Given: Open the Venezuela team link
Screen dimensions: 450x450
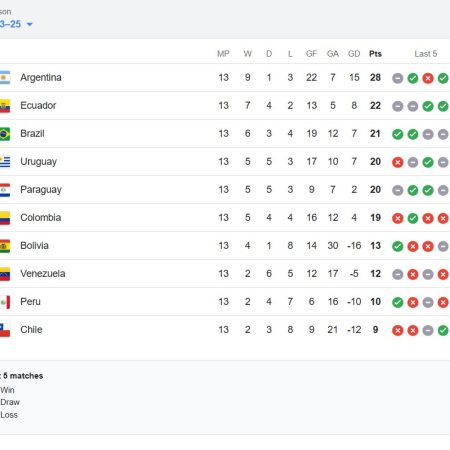Looking at the screenshot, I should [43, 274].
